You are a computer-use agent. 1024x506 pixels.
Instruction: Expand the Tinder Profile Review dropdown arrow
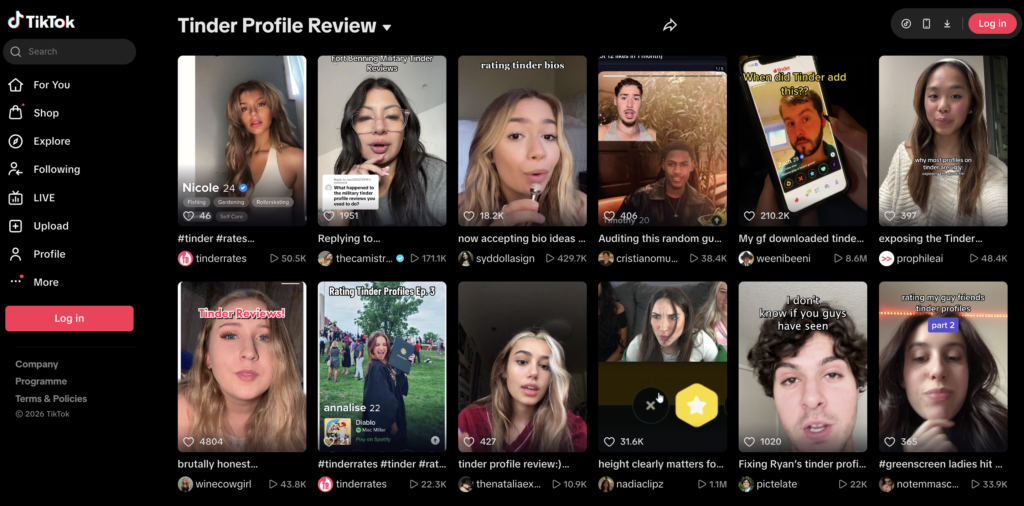pos(387,27)
